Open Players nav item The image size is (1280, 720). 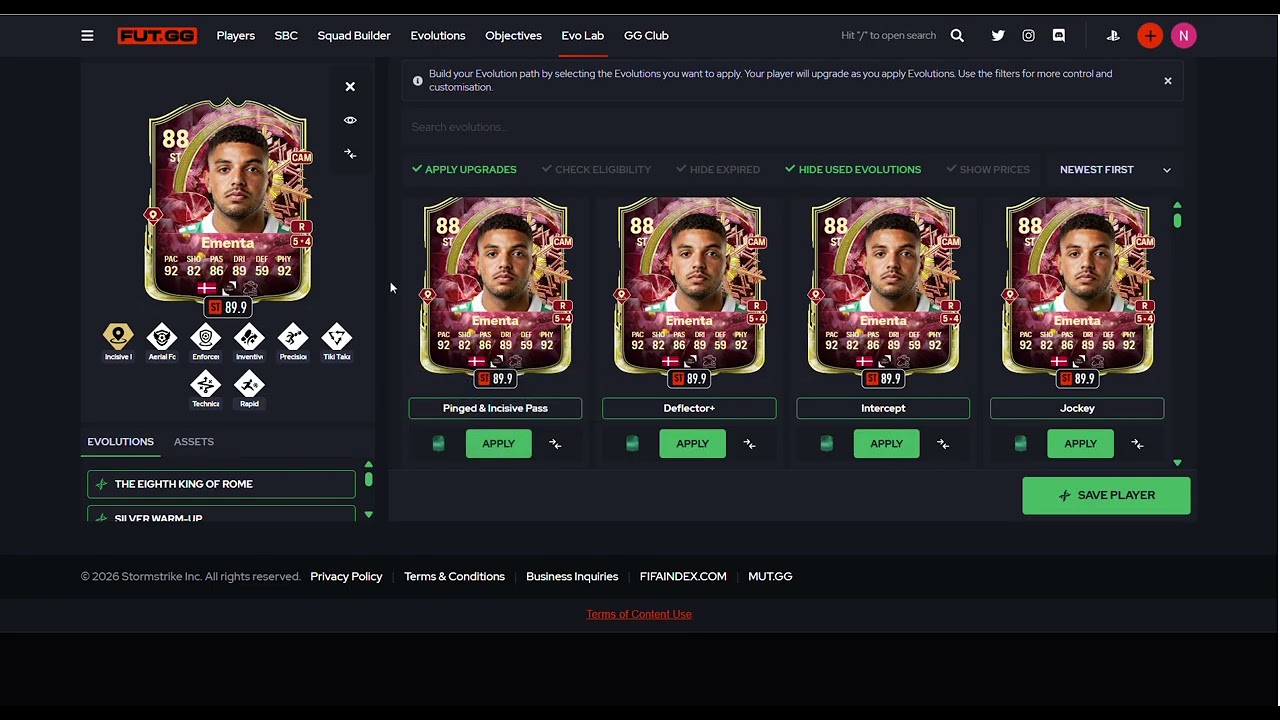pos(236,36)
